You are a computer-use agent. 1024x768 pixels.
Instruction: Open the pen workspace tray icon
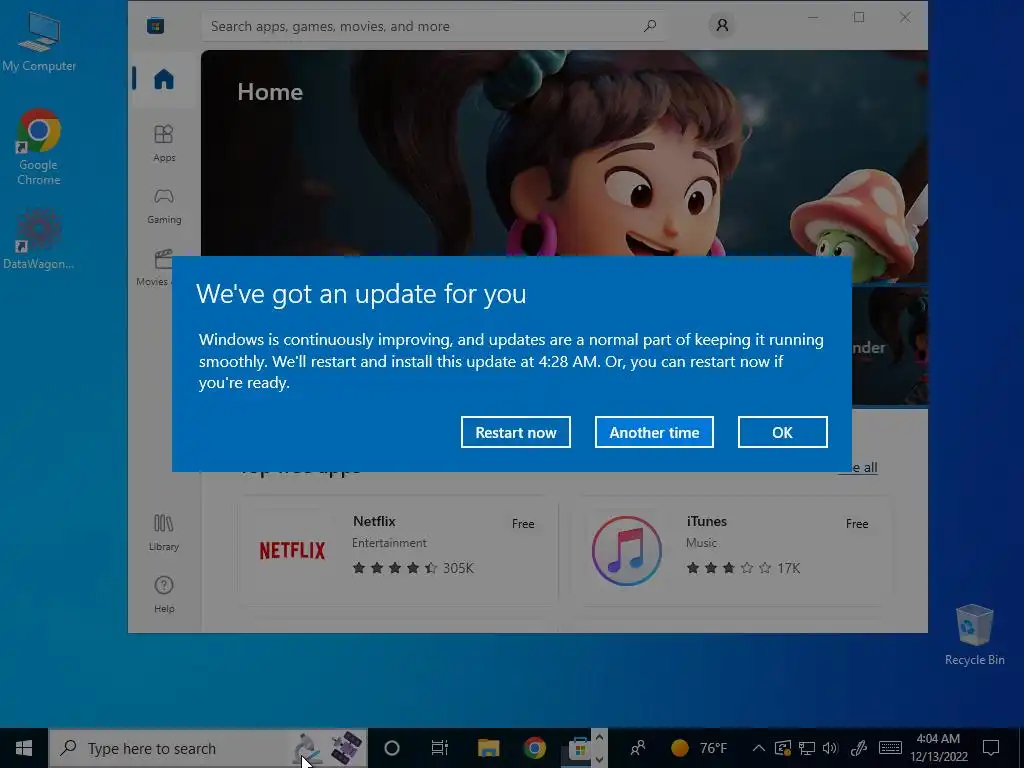click(859, 748)
